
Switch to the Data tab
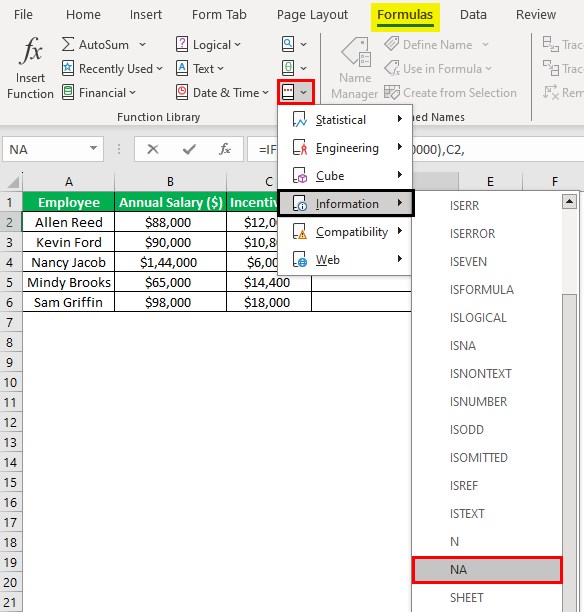click(x=473, y=15)
